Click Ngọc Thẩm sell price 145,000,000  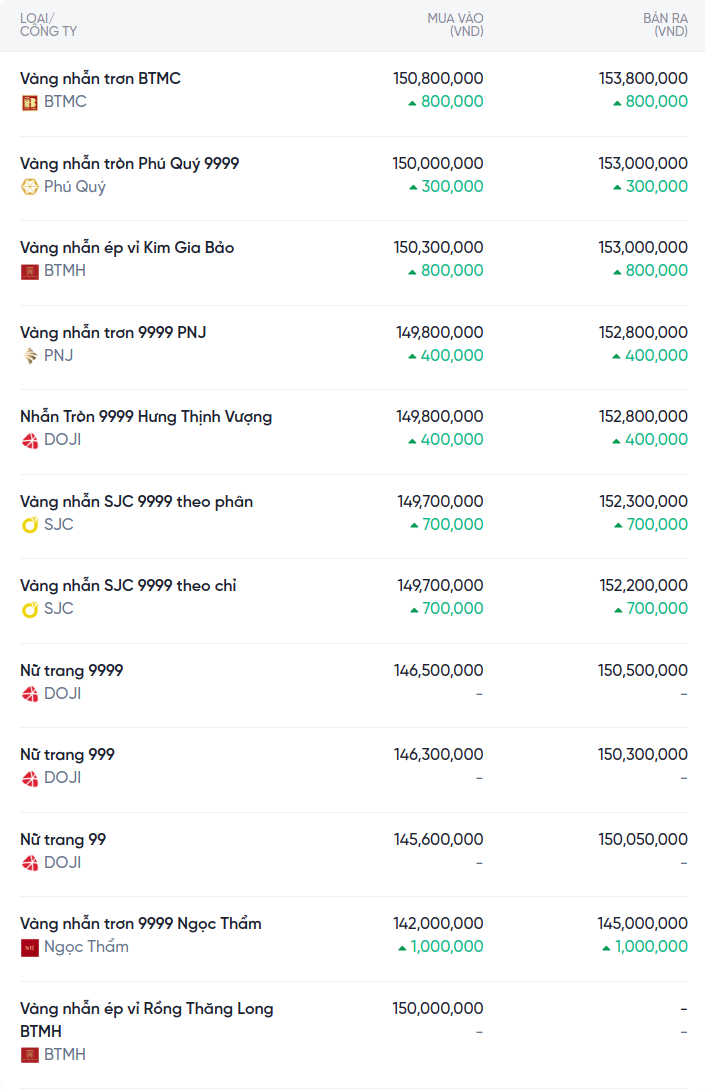click(643, 923)
